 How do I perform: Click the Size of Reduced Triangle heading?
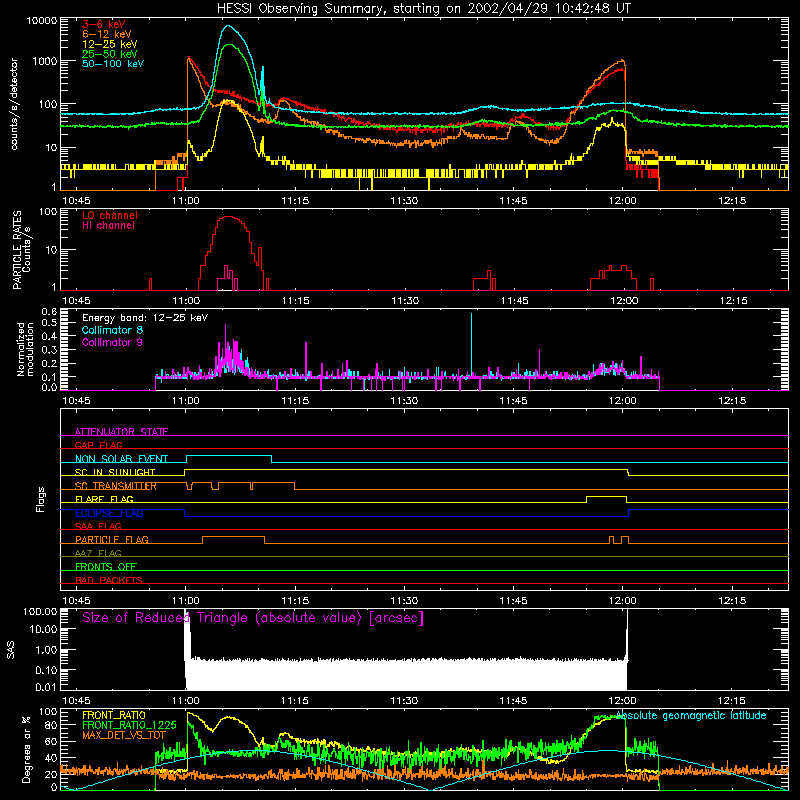253,618
